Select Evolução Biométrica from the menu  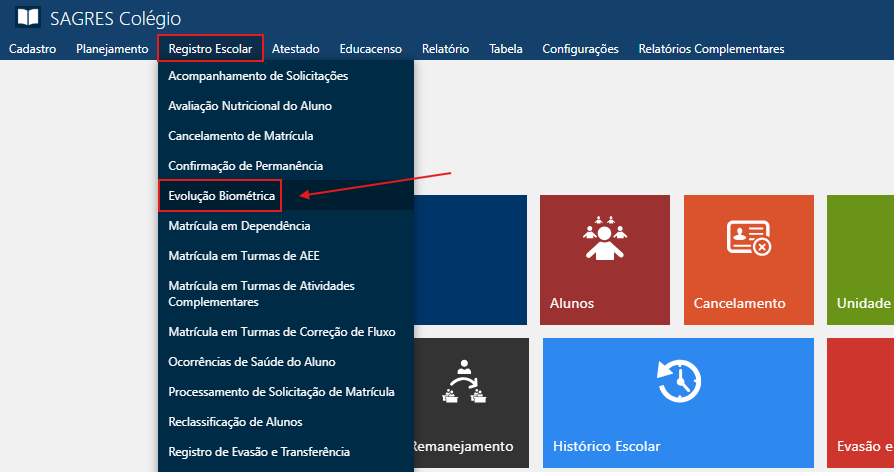point(222,196)
